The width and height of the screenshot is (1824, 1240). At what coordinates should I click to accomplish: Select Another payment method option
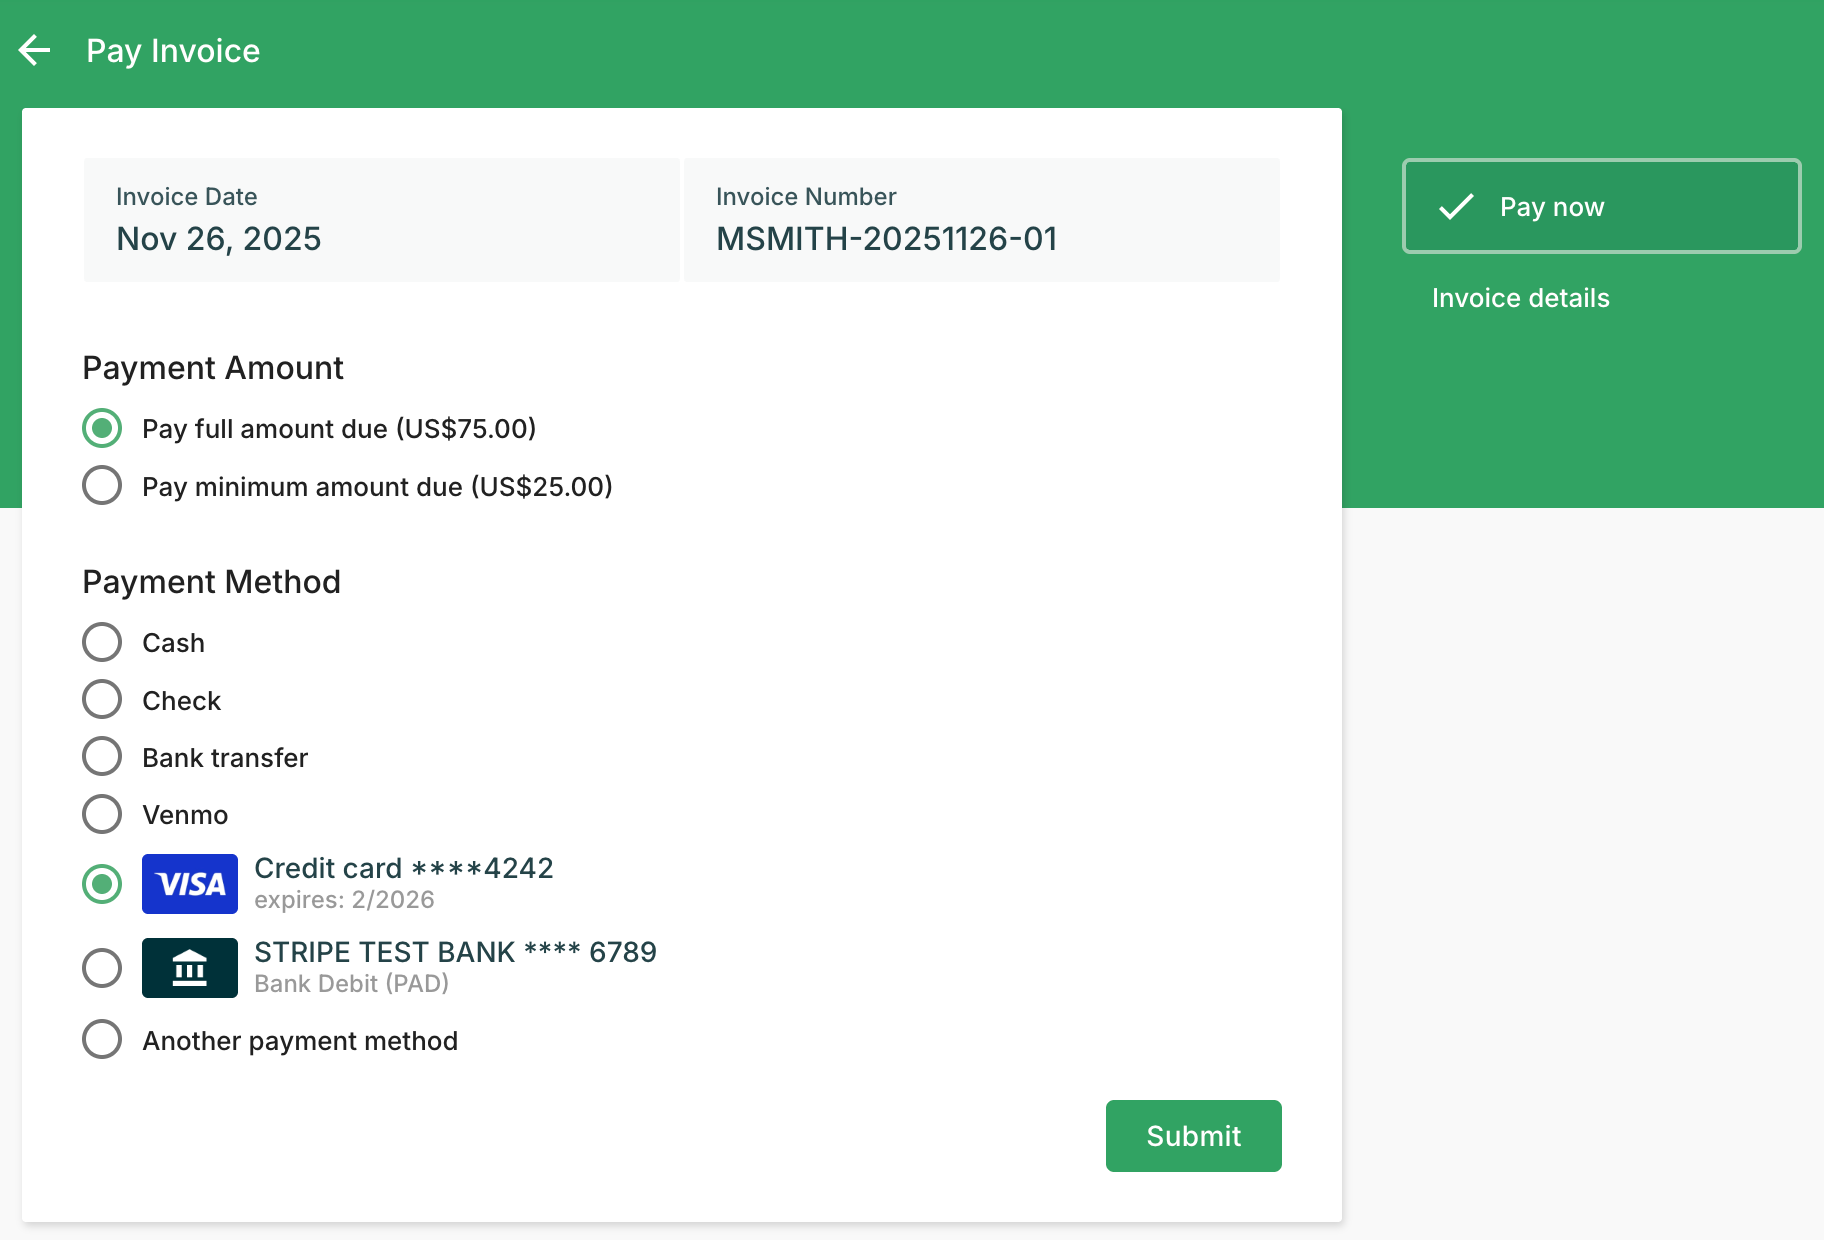click(102, 1040)
